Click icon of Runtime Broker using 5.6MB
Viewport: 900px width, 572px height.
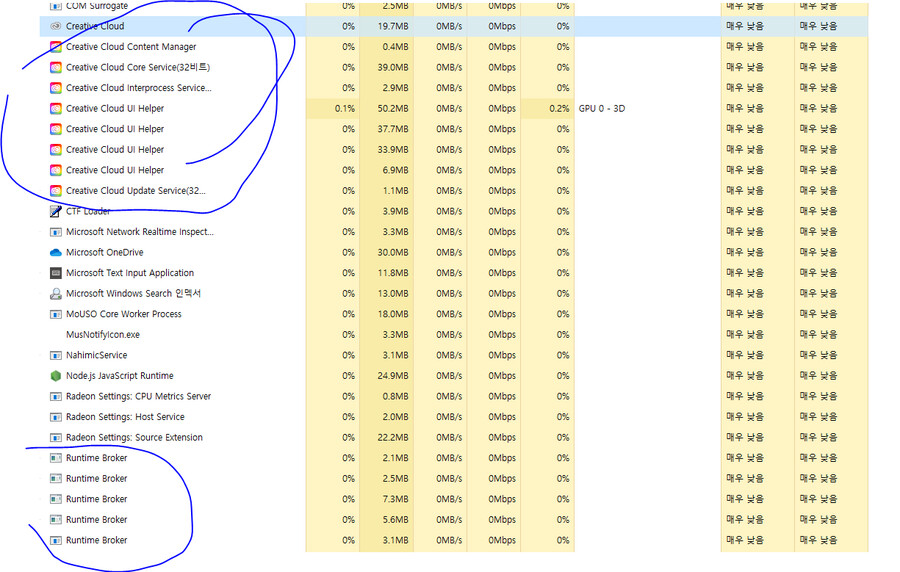coord(56,520)
